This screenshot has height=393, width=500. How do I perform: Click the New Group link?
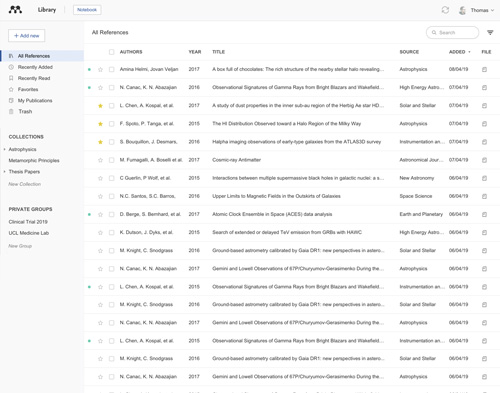[20, 246]
